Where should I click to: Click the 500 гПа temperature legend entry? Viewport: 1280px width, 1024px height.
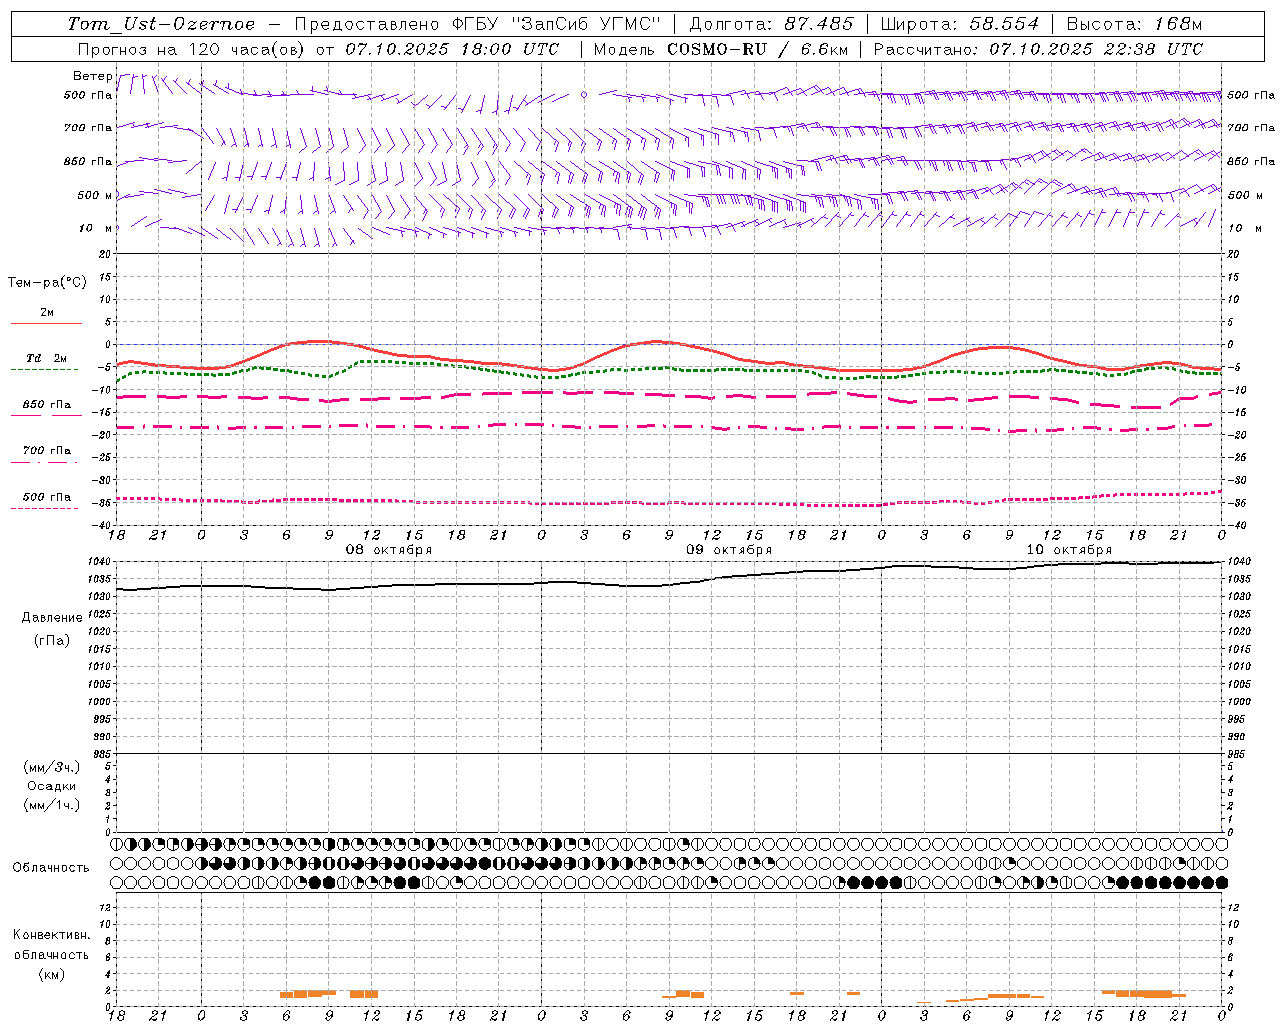pos(47,497)
